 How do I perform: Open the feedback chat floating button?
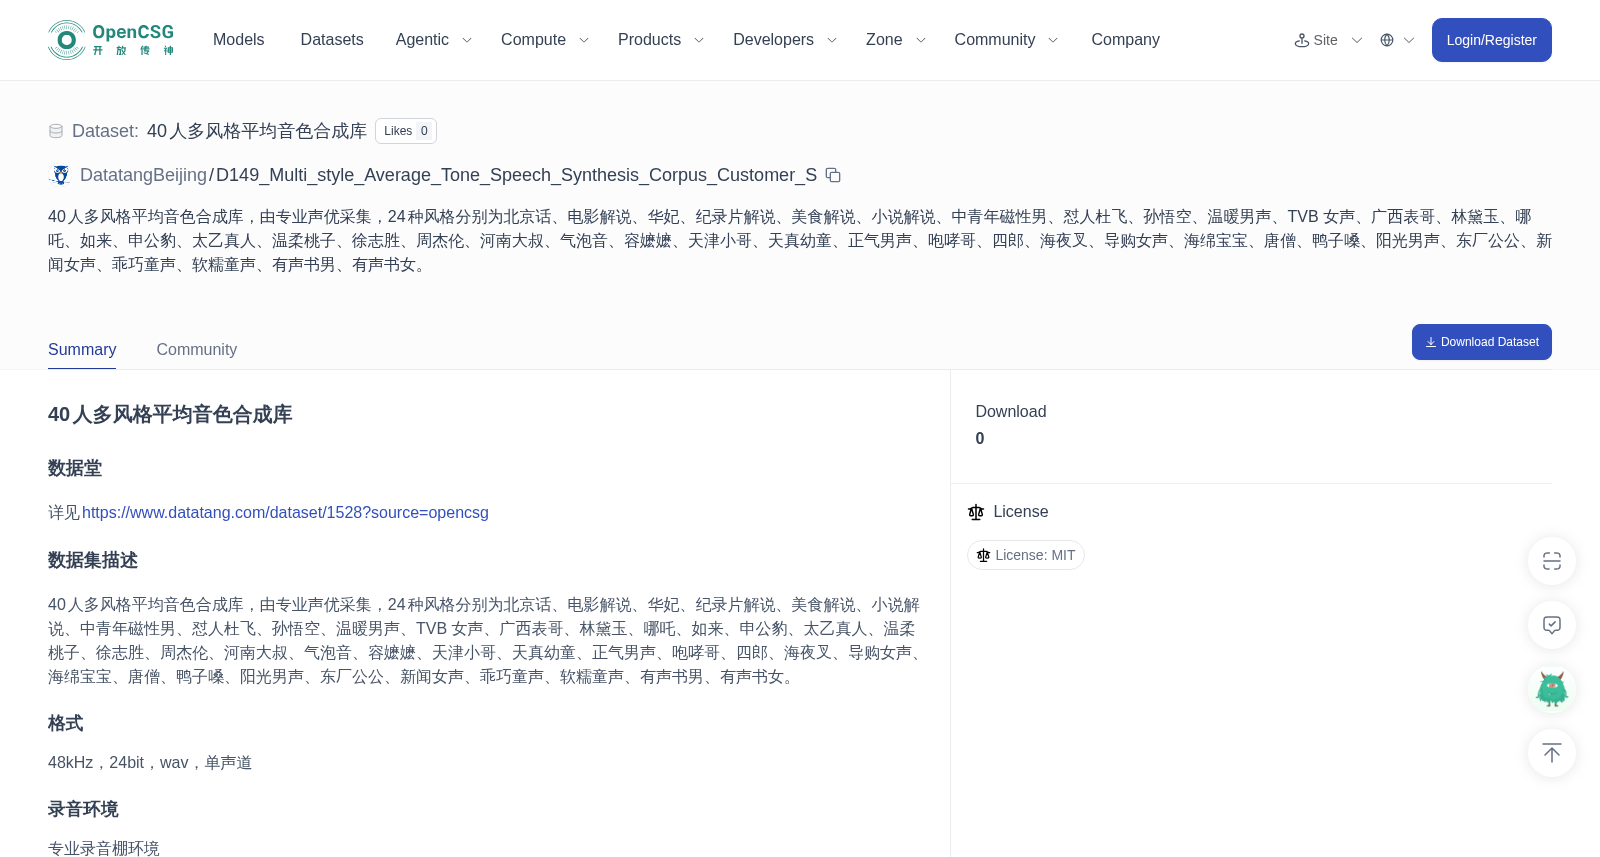coord(1552,625)
